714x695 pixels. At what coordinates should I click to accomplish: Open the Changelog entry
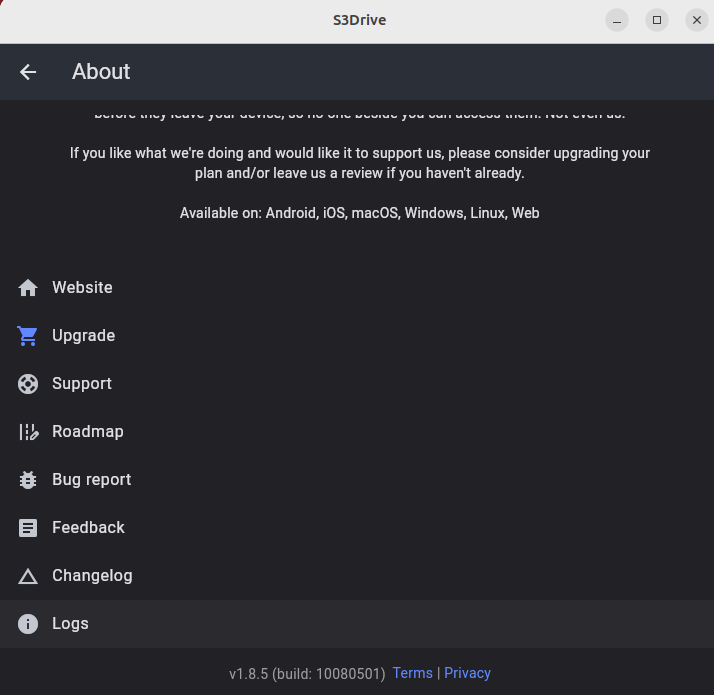tap(357, 576)
